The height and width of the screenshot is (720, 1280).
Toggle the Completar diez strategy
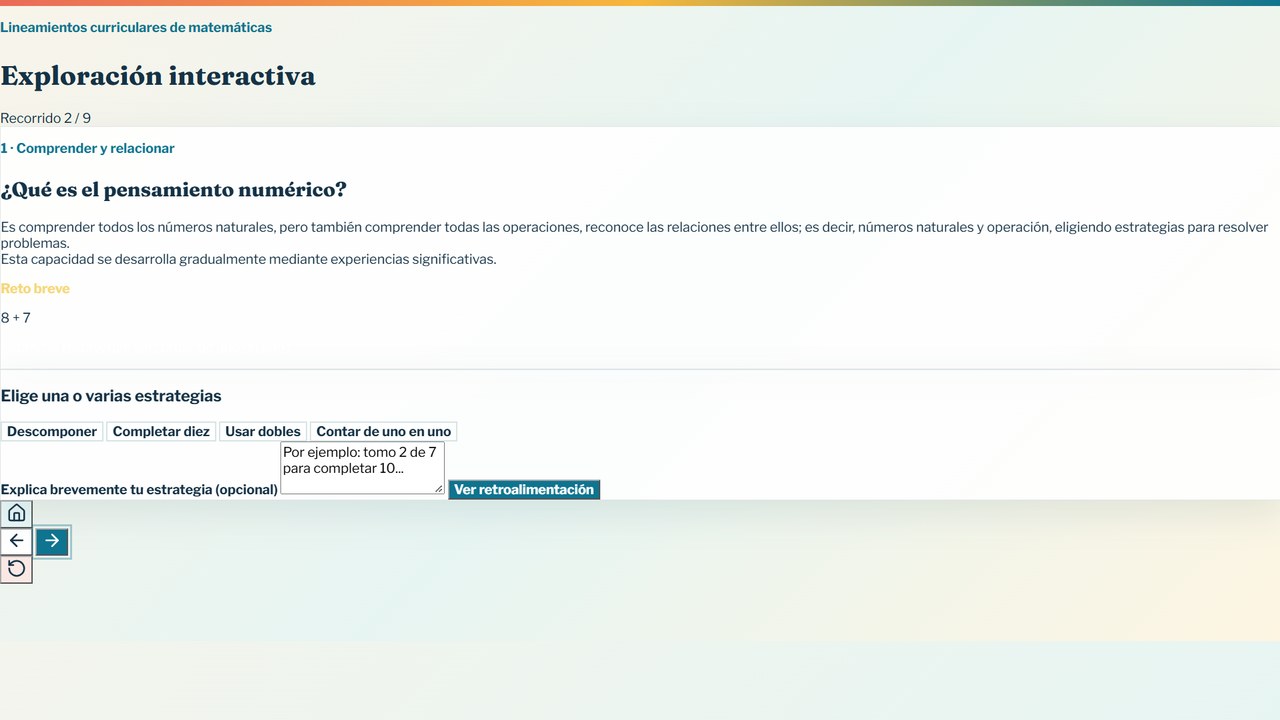pyautogui.click(x=161, y=432)
